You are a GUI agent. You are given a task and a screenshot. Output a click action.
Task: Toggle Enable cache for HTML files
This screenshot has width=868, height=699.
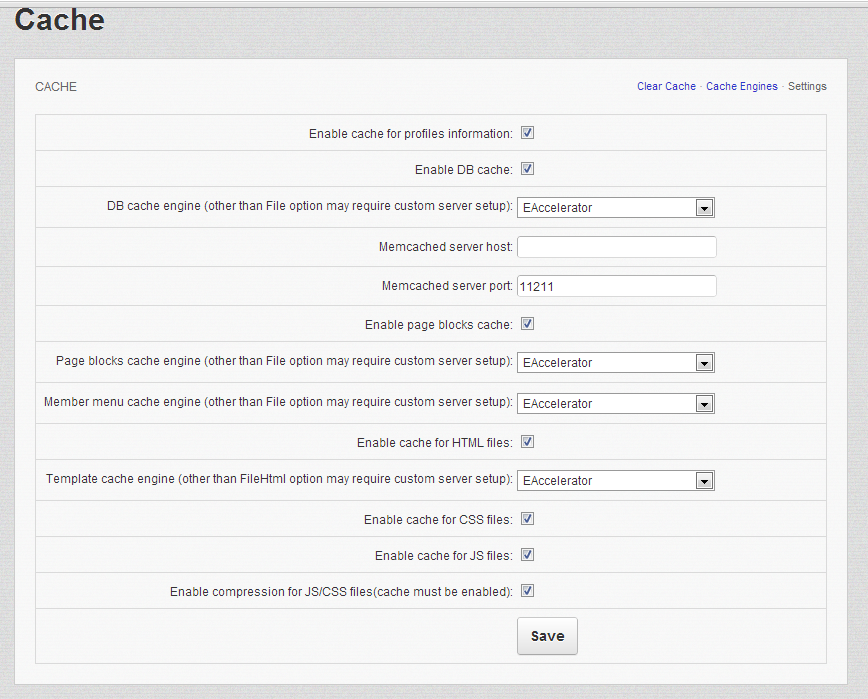(x=527, y=442)
